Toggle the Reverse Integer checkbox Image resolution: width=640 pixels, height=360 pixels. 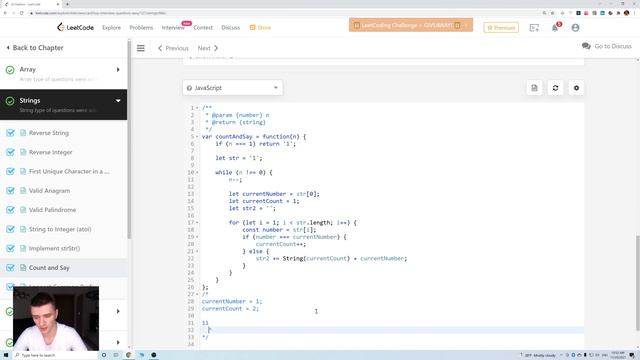point(10,152)
